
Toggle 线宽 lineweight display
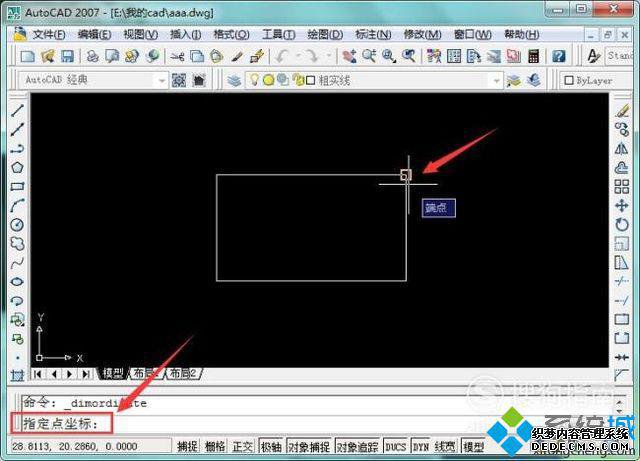coord(445,446)
